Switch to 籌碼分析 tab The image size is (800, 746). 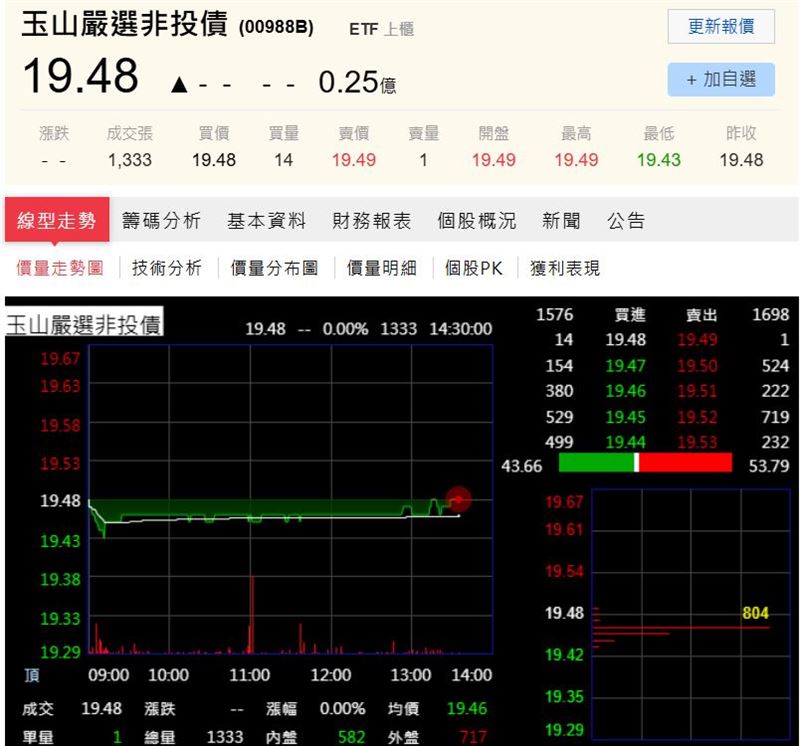[x=161, y=220]
